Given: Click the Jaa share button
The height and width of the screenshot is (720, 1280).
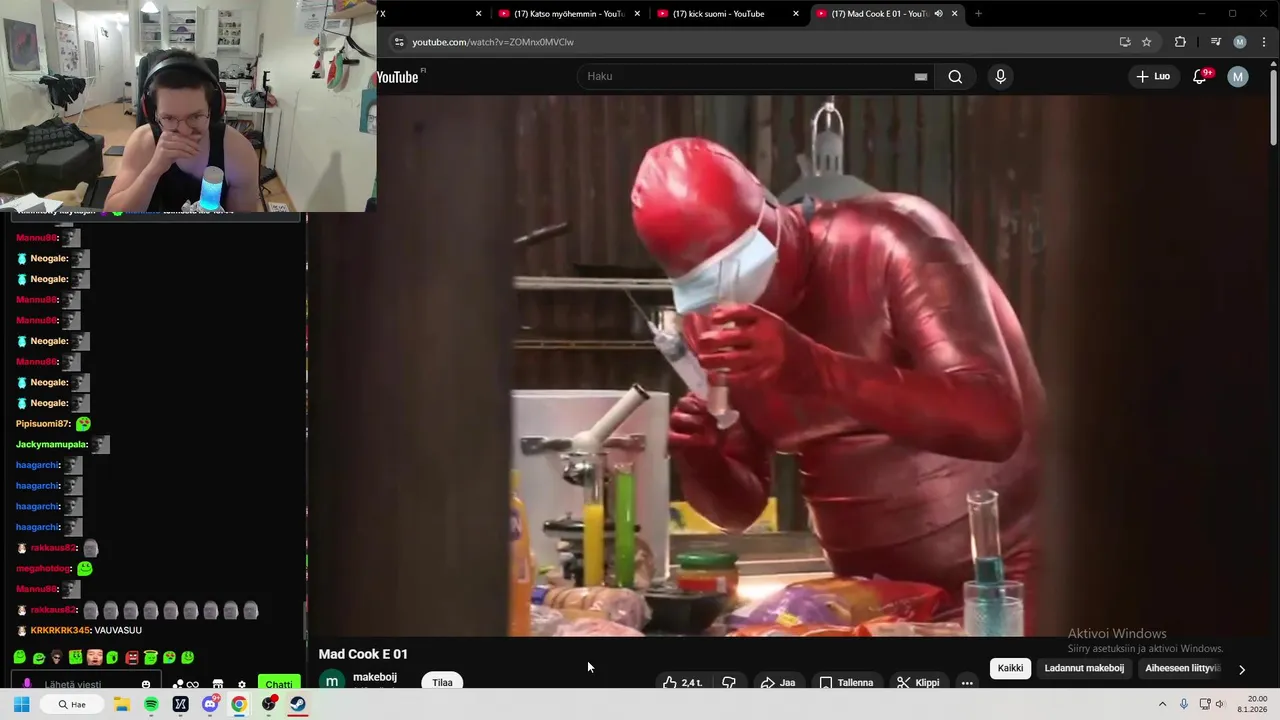Looking at the screenshot, I should [777, 682].
